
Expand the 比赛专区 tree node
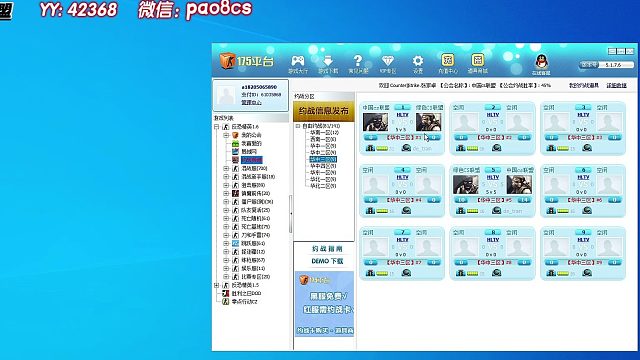(226, 276)
